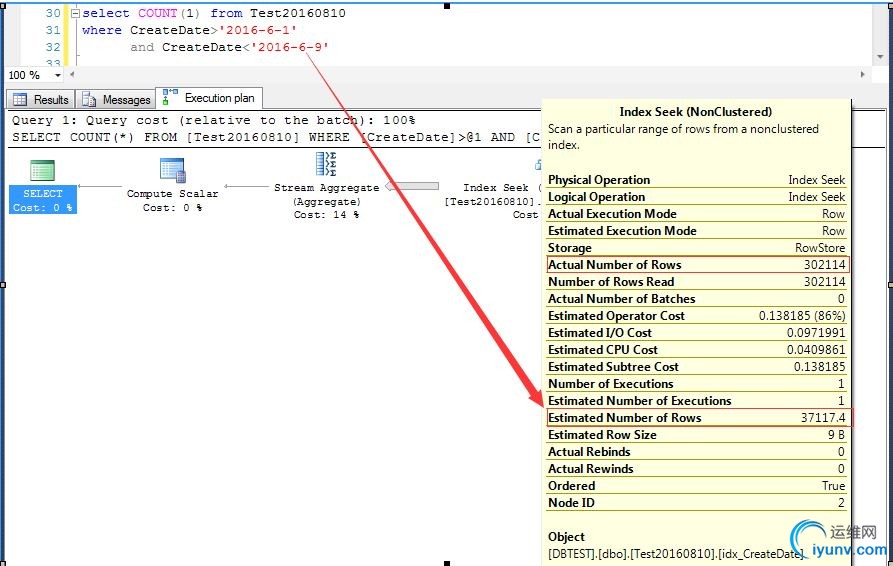The width and height of the screenshot is (893, 566).
Task: Click the Ordered True row
Action: [697, 486]
